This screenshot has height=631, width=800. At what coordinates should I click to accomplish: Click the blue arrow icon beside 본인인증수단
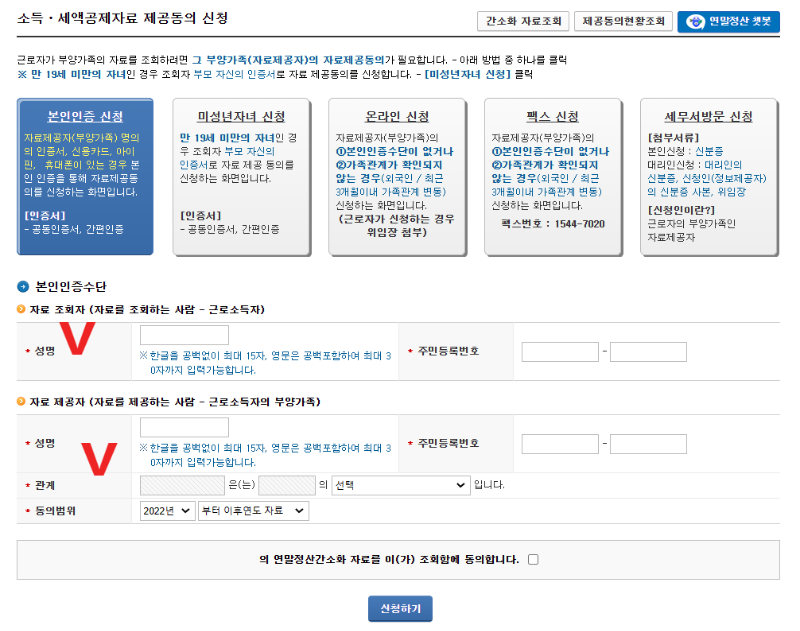[23, 287]
